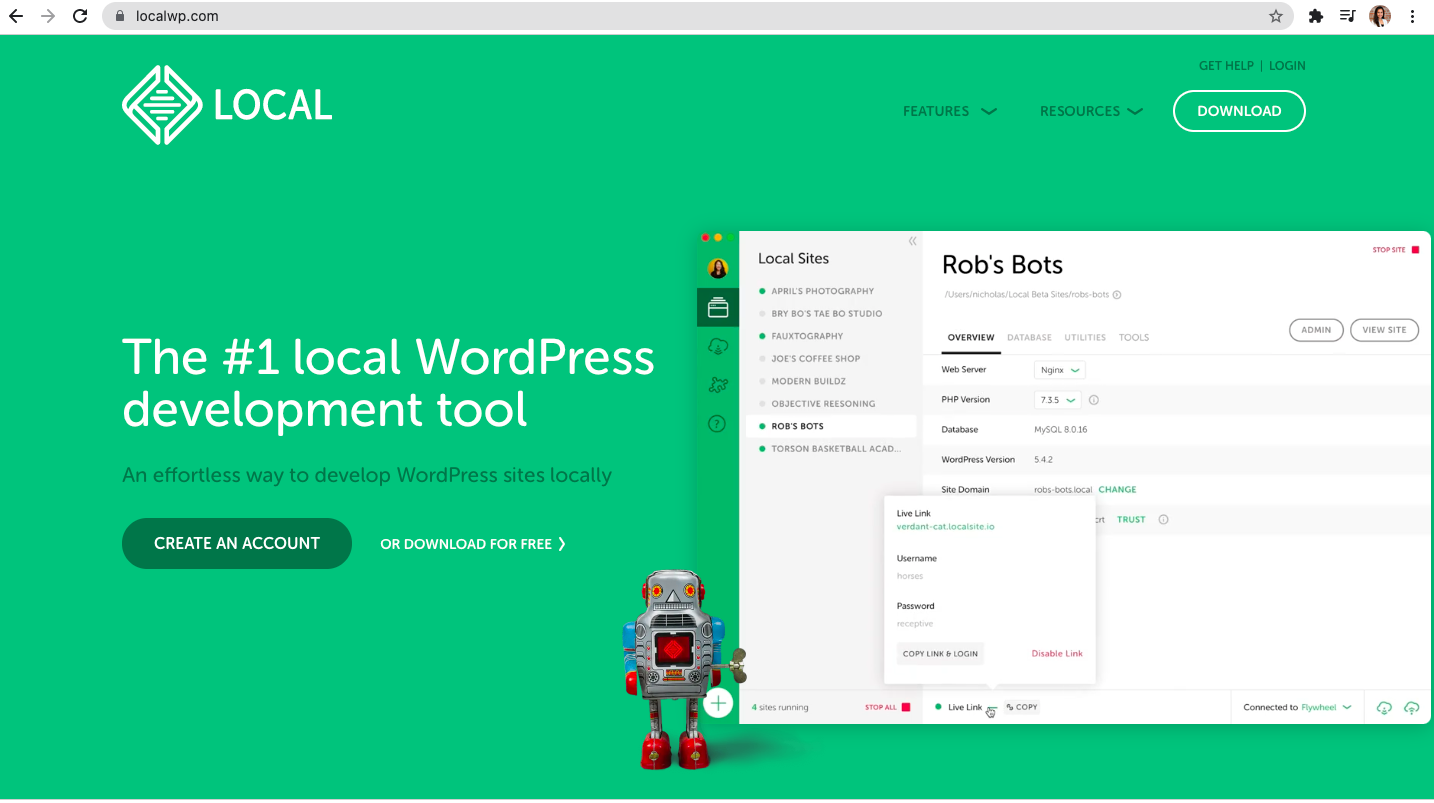This screenshot has height=803, width=1434.
Task: Open the Chrome three-dot menu
Action: pos(1413,16)
